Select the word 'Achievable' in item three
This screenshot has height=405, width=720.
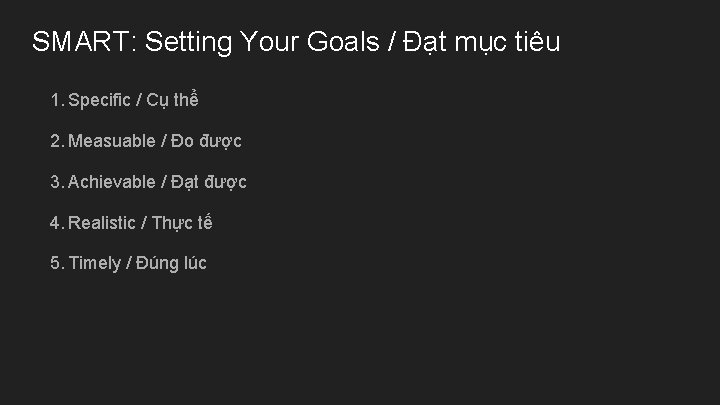pyautogui.click(x=111, y=182)
